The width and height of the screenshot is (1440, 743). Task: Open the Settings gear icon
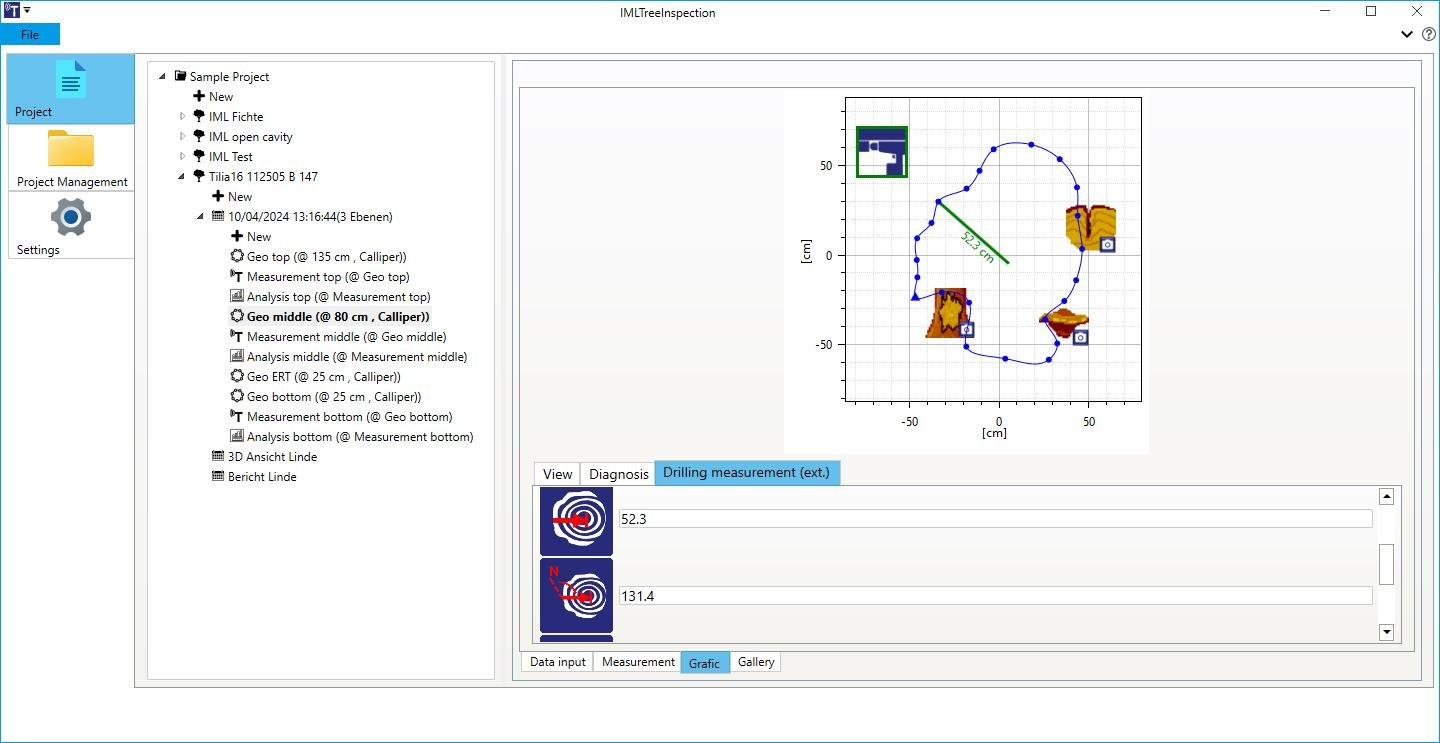coord(71,216)
